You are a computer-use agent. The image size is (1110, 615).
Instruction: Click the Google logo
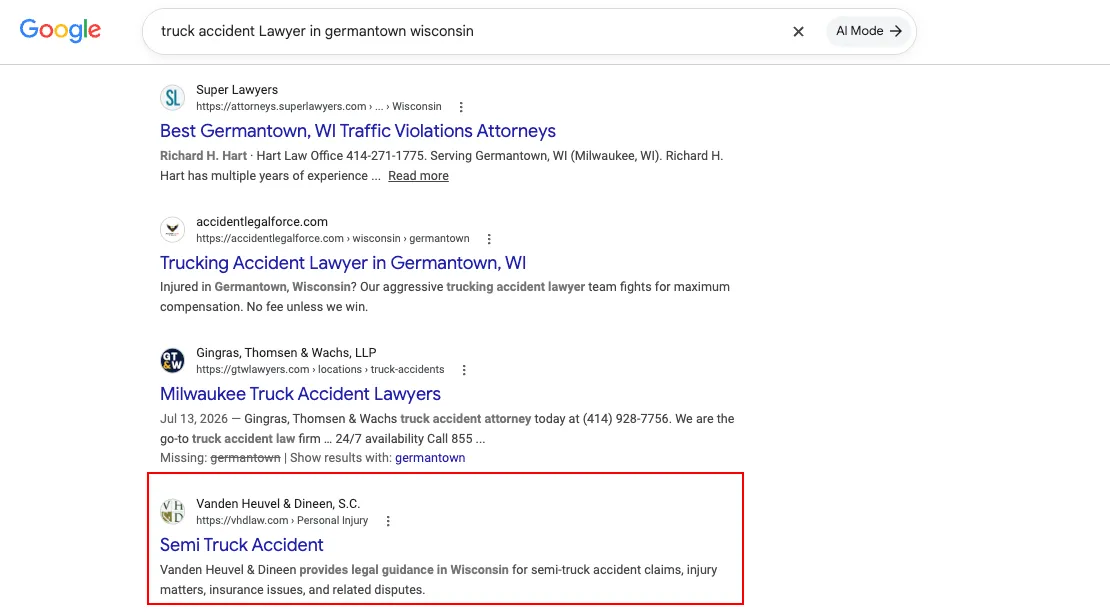pos(60,30)
